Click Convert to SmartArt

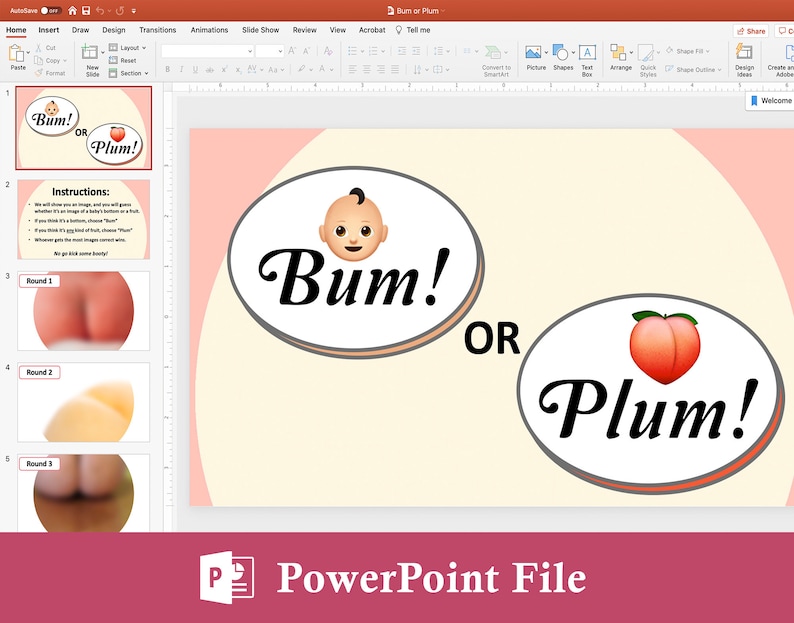point(496,61)
